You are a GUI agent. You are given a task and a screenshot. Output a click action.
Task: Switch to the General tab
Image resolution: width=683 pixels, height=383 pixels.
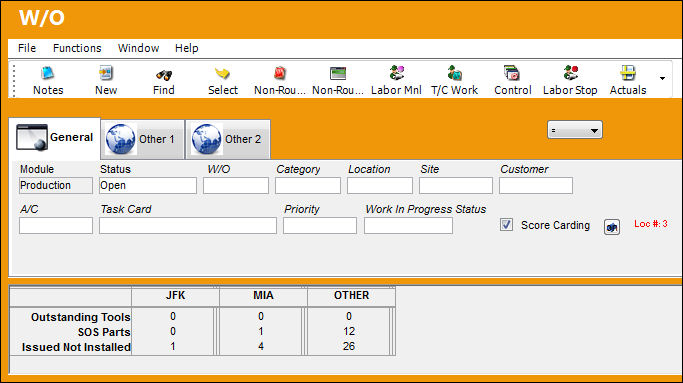coord(54,138)
